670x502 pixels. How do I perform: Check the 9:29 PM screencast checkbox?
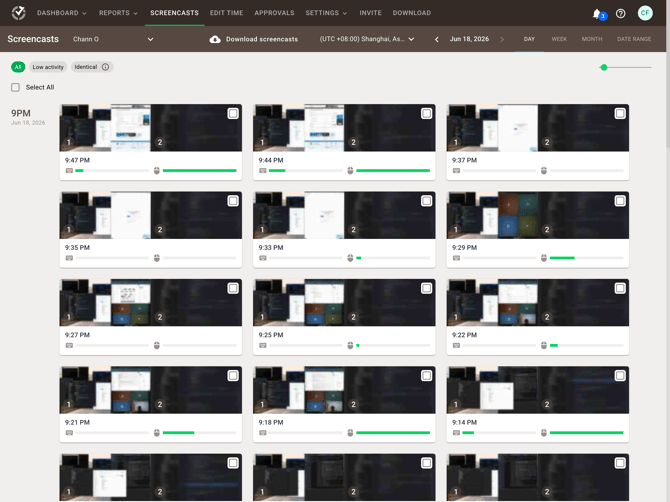click(x=620, y=201)
